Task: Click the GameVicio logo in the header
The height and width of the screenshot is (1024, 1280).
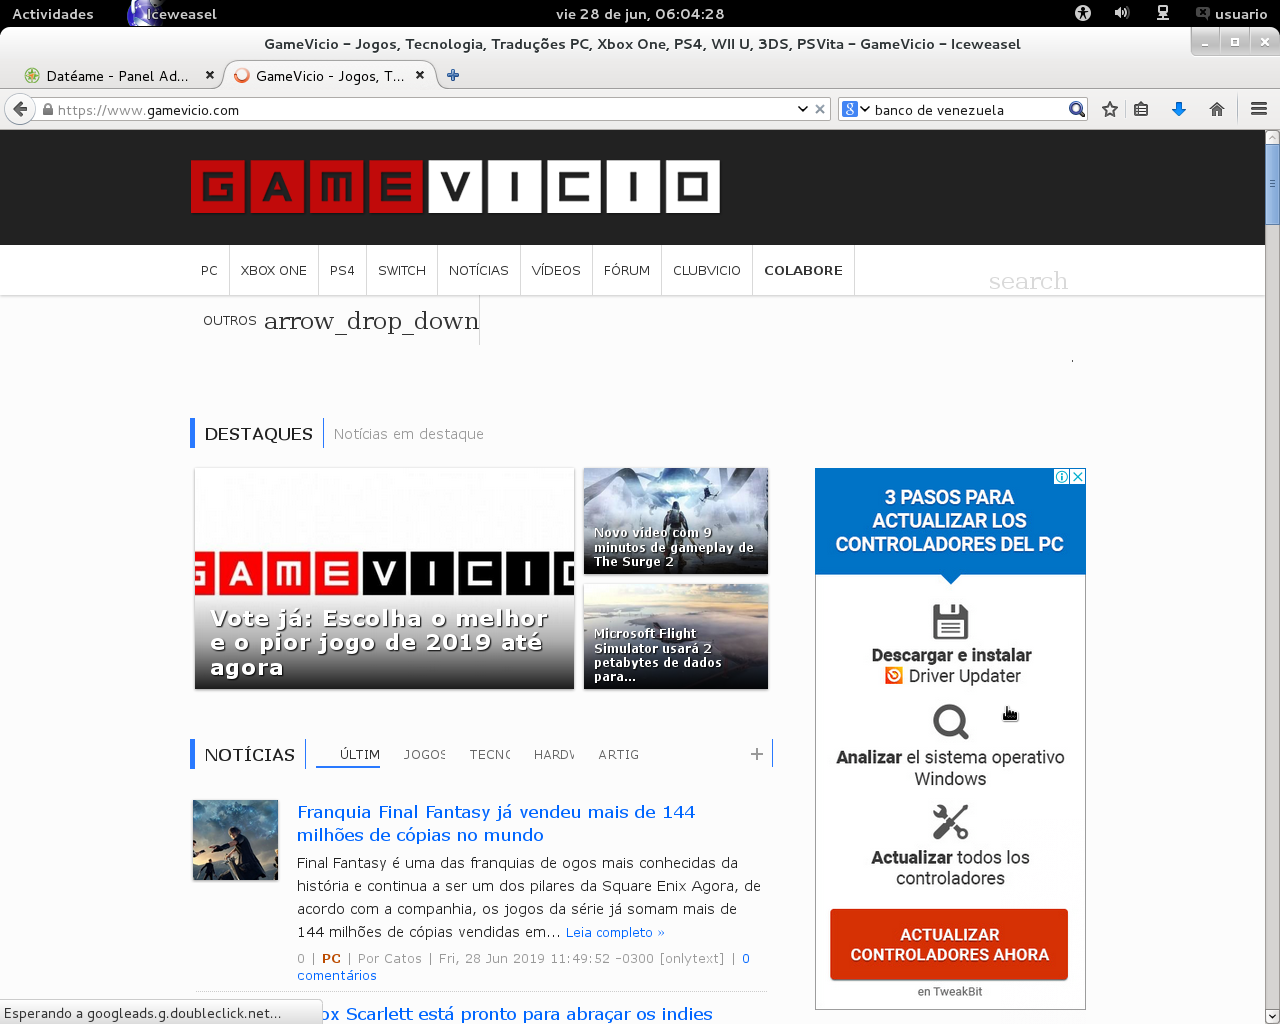Action: 455,186
